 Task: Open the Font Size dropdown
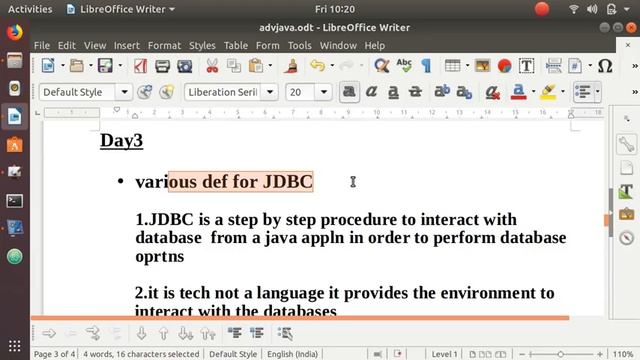(324, 92)
